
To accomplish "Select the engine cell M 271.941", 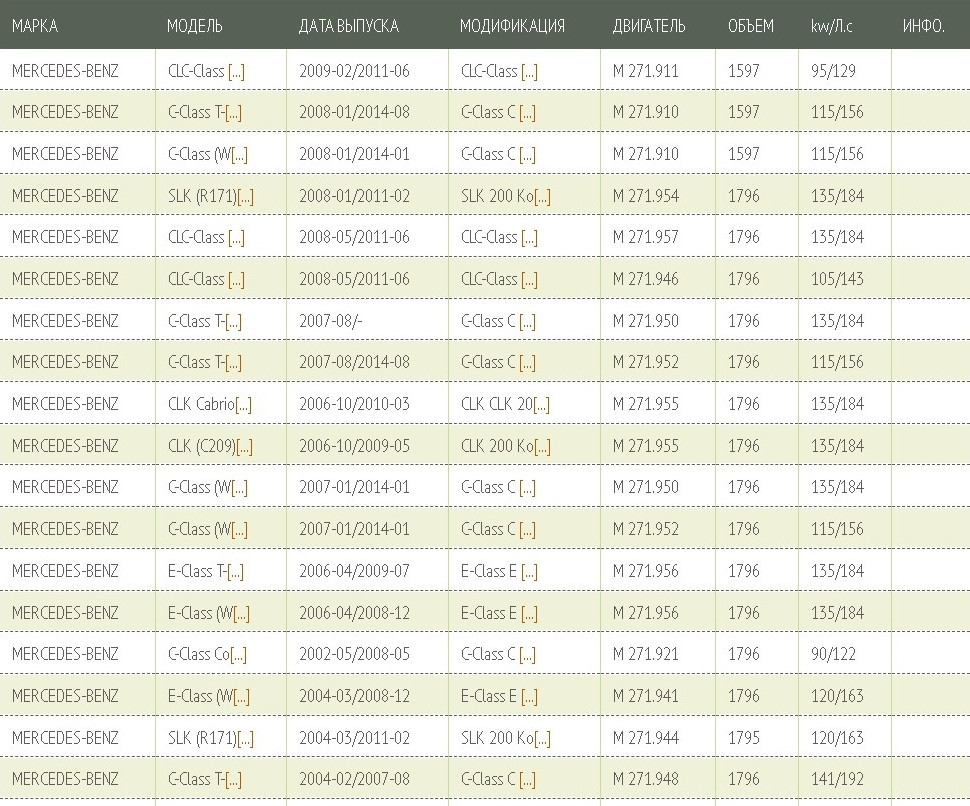I will pyautogui.click(x=645, y=696).
